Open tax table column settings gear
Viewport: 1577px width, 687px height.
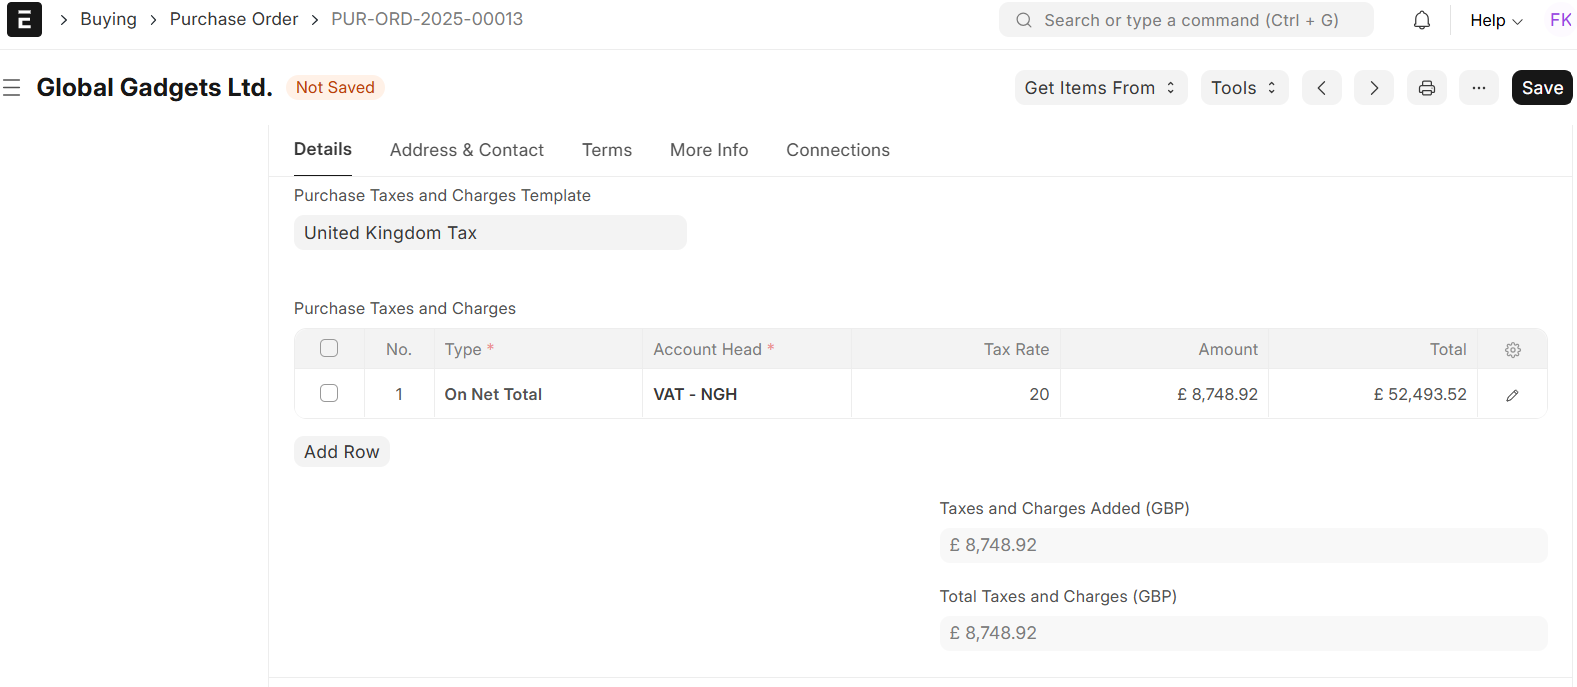click(1512, 350)
